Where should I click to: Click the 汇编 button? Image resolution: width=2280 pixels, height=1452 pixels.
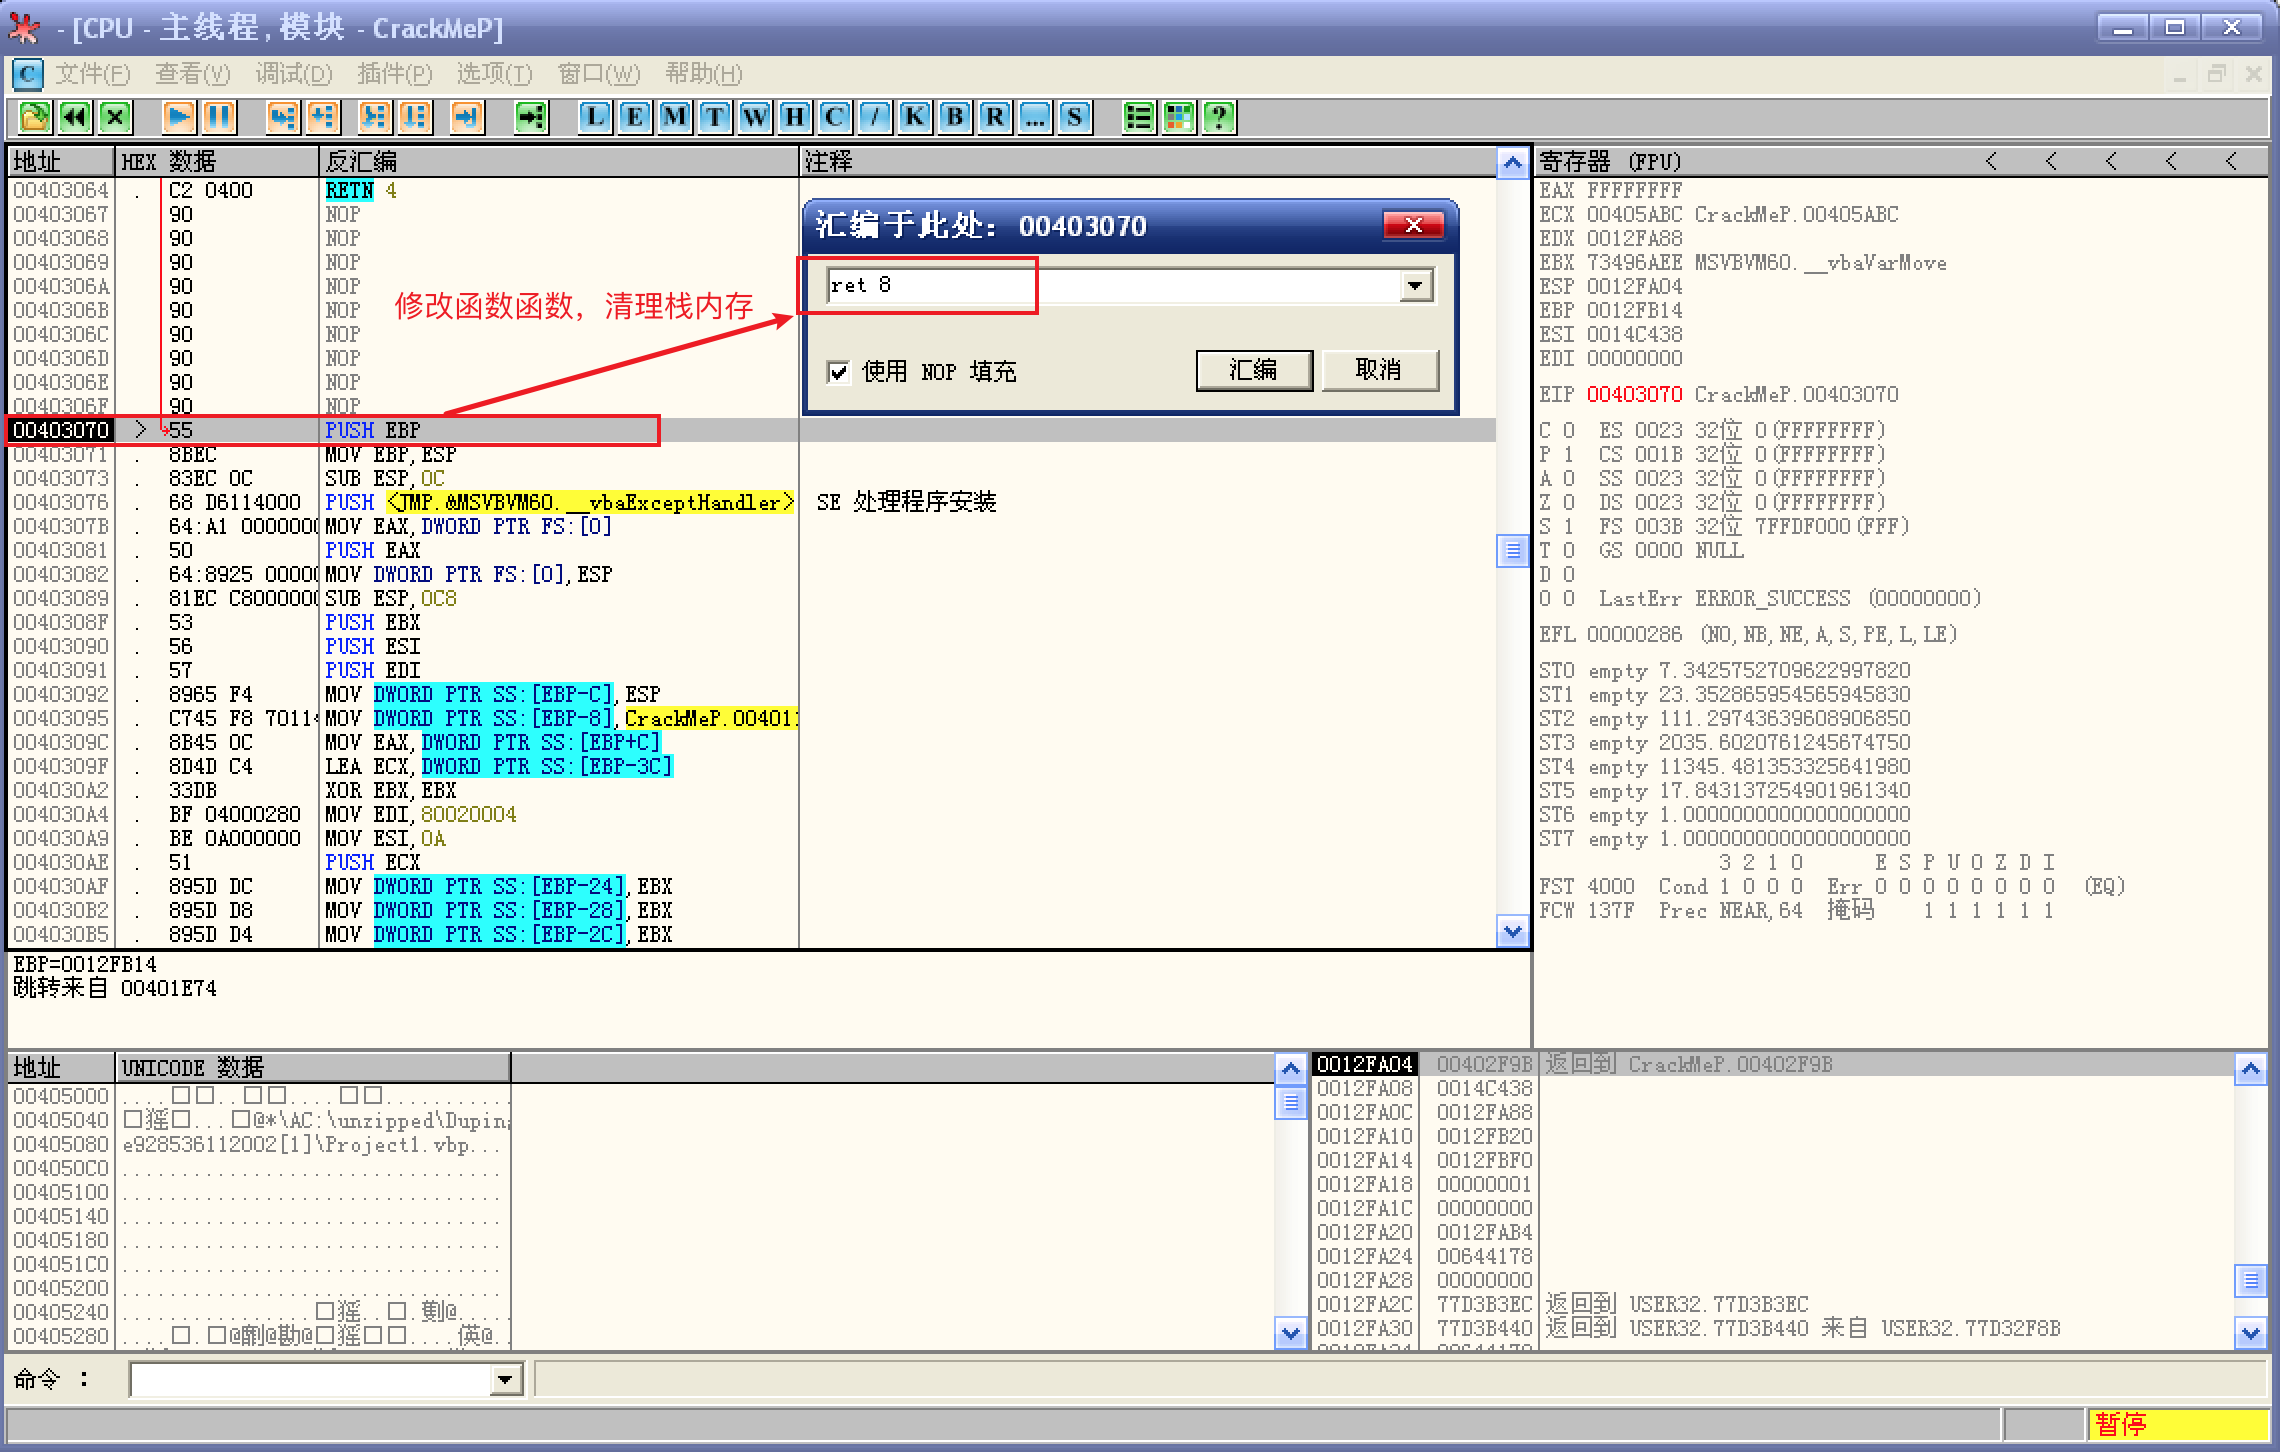click(1253, 370)
